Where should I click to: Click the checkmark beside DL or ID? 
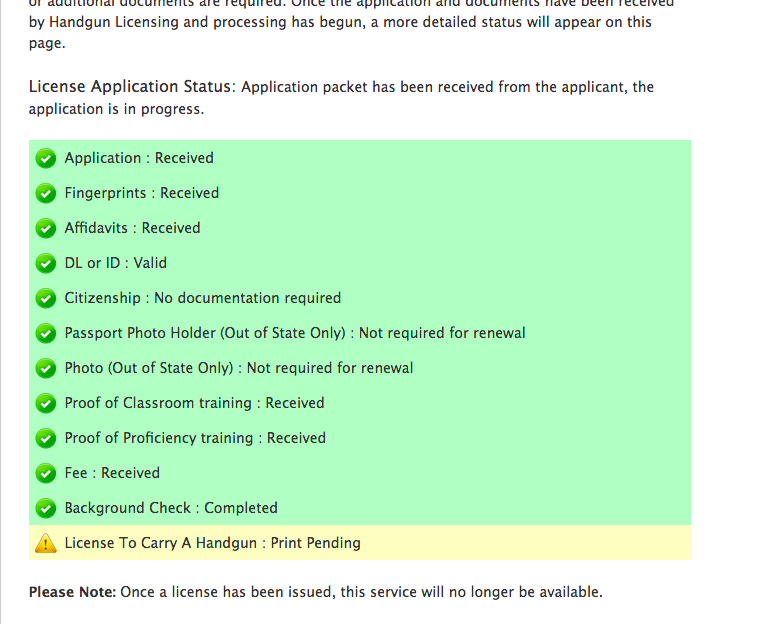pos(45,263)
